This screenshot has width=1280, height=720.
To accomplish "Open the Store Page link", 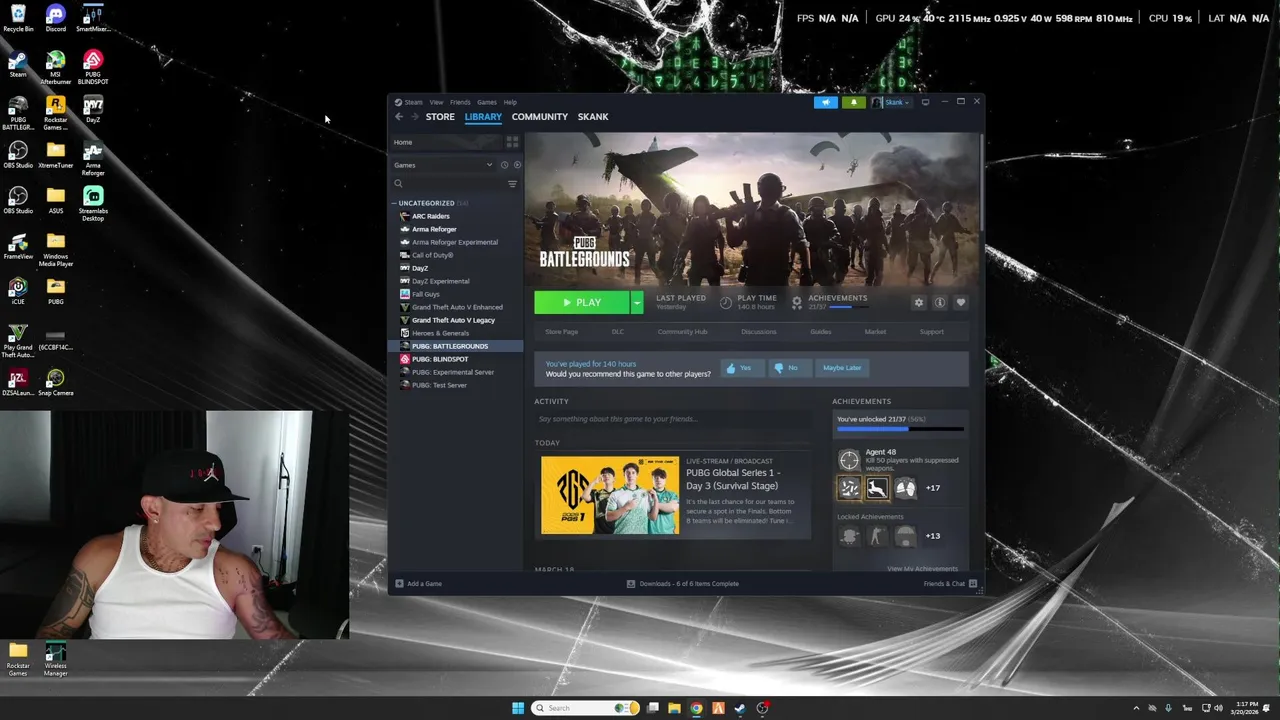I will (x=562, y=332).
